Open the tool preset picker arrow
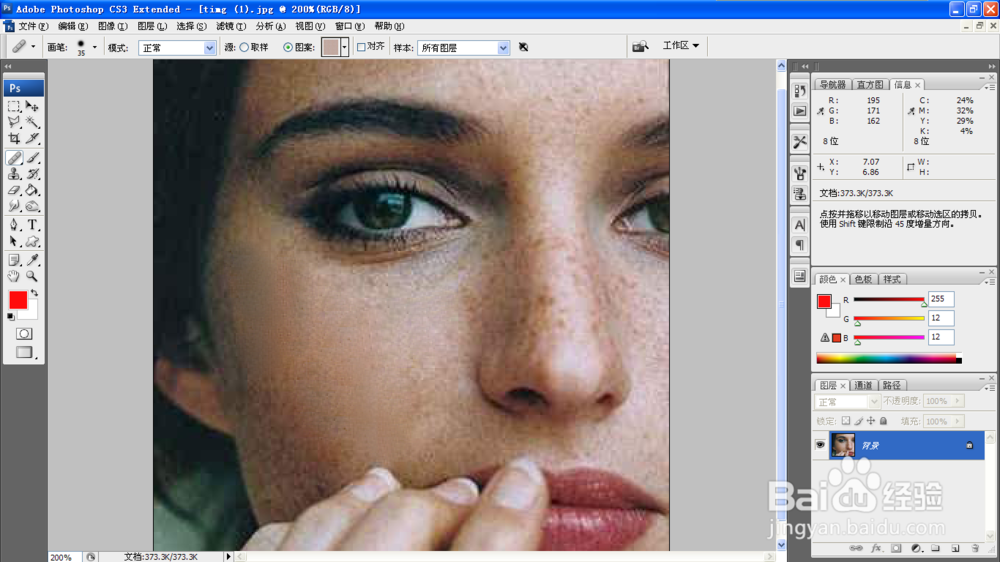The width and height of the screenshot is (1000, 562). pyautogui.click(x=33, y=47)
